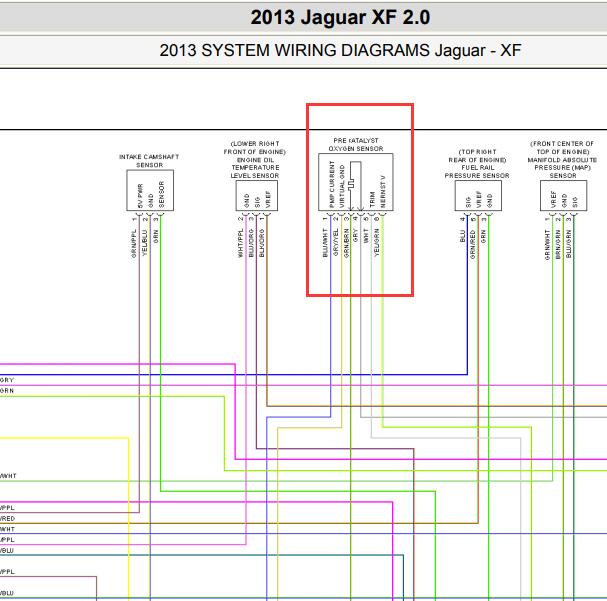Click the "BLU" wire label under fuel rail sensor

point(462,236)
